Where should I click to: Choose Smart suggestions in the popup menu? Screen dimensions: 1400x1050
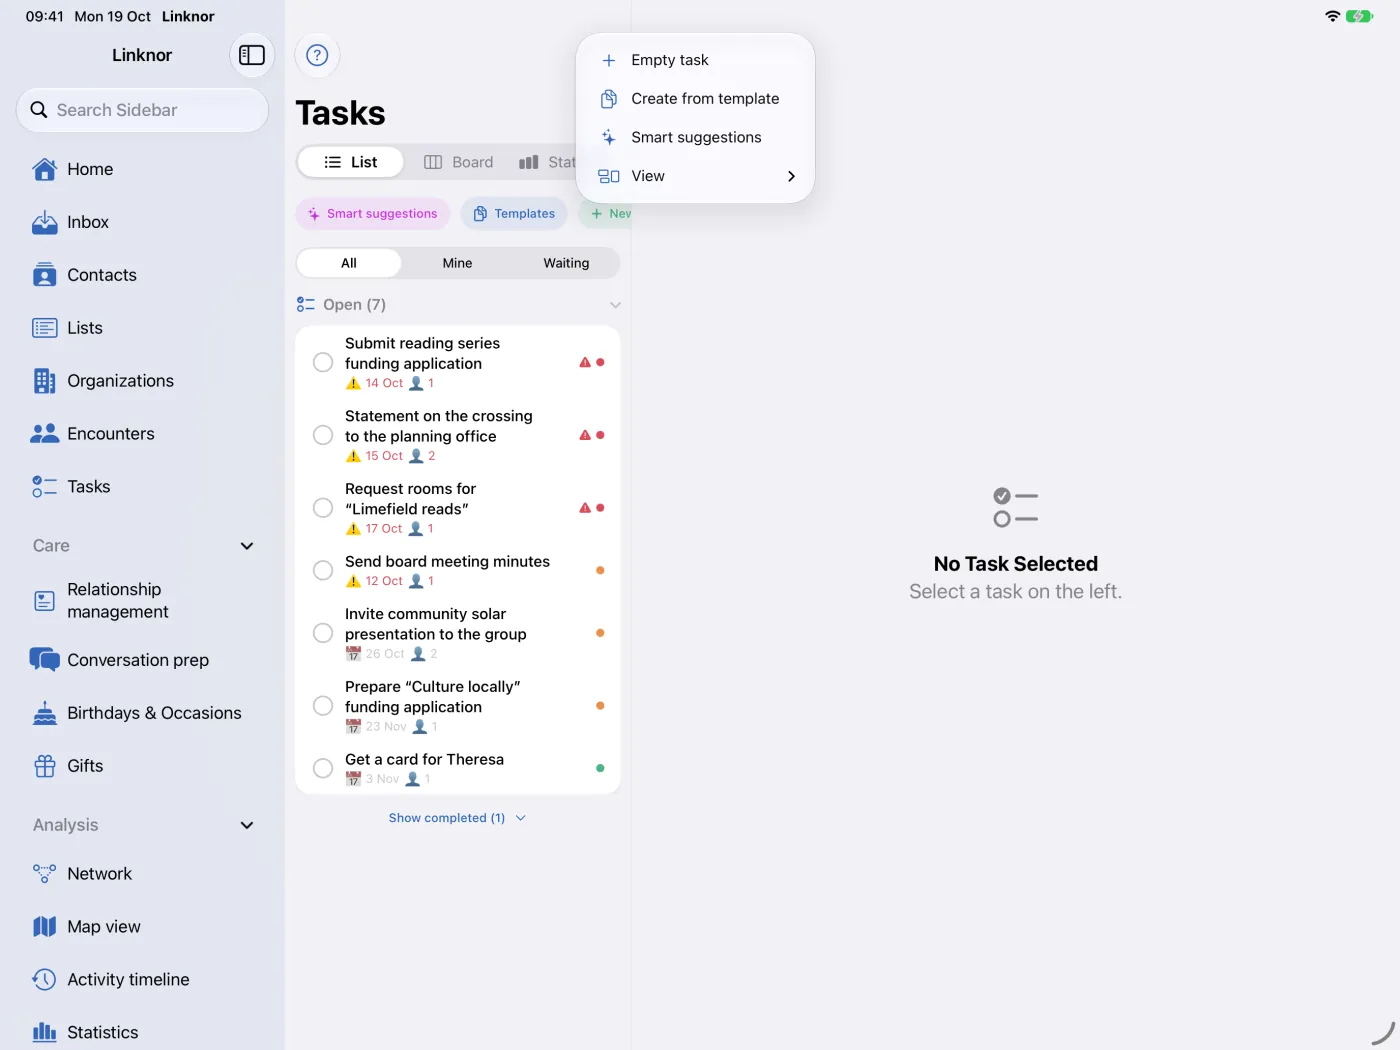coord(696,137)
